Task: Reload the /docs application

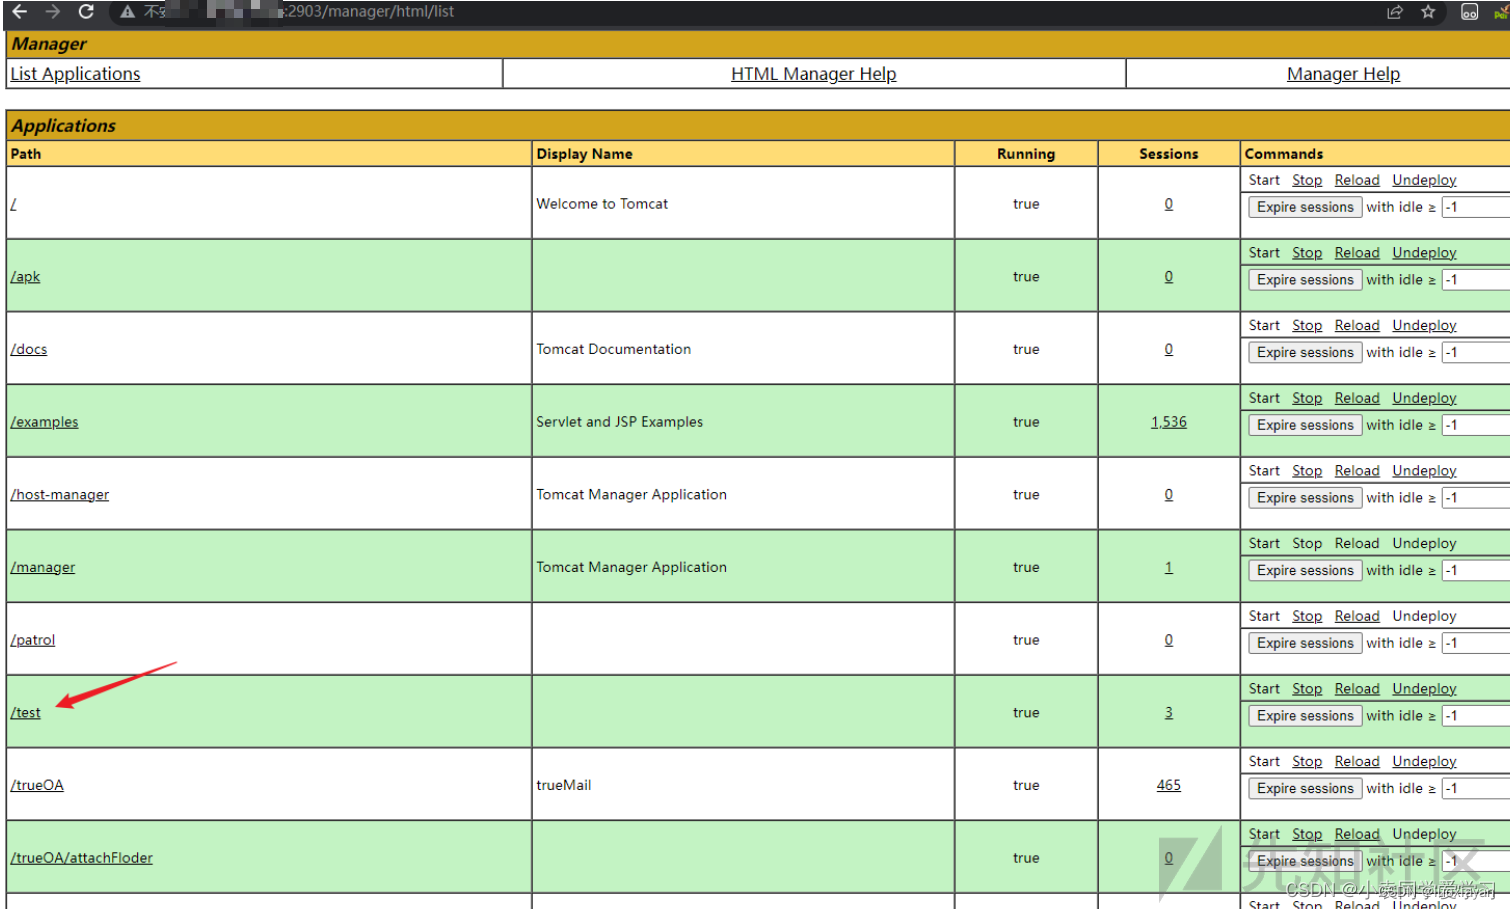Action: coord(1357,326)
